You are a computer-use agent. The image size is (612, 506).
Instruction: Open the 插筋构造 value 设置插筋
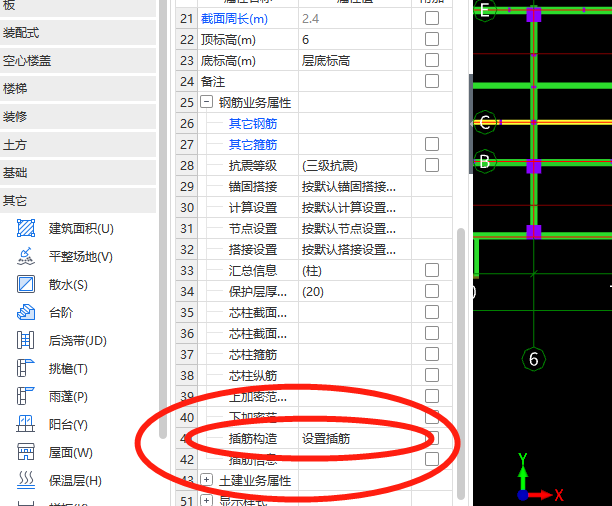tap(354, 439)
